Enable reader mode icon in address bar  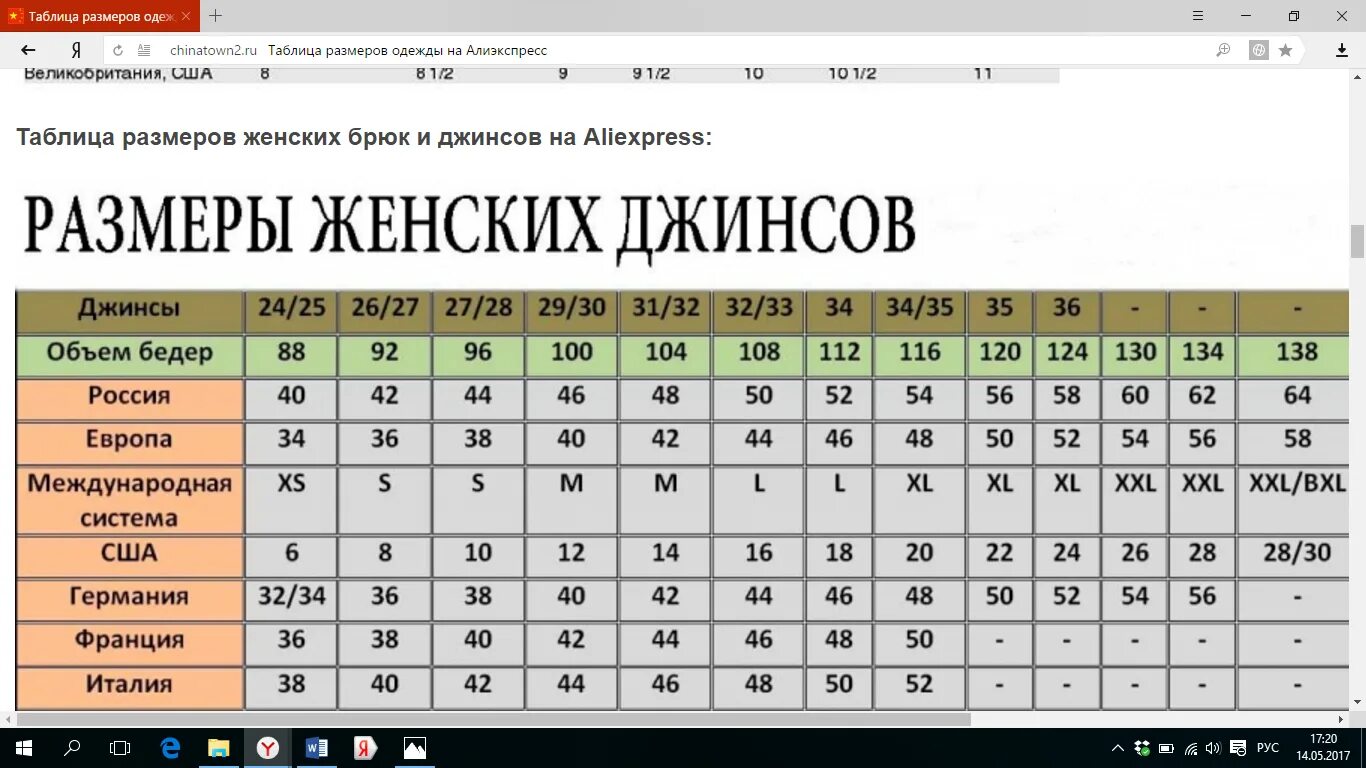click(144, 50)
